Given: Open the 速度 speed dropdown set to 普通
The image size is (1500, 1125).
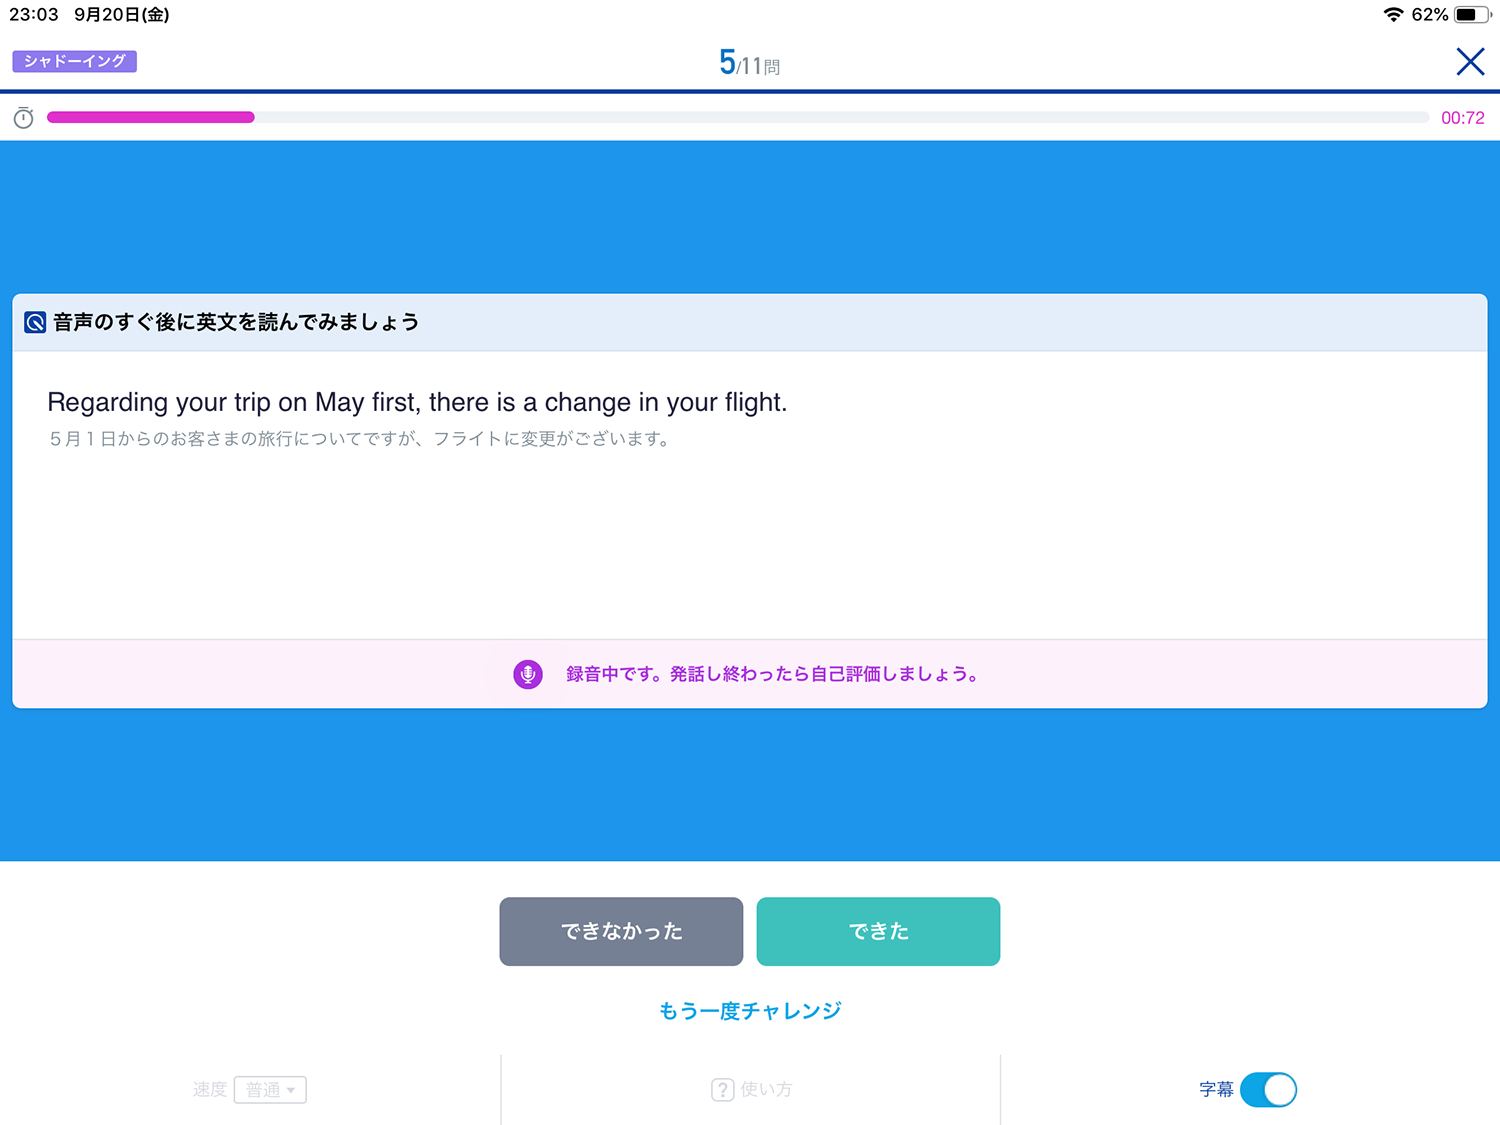Looking at the screenshot, I should click(270, 1089).
